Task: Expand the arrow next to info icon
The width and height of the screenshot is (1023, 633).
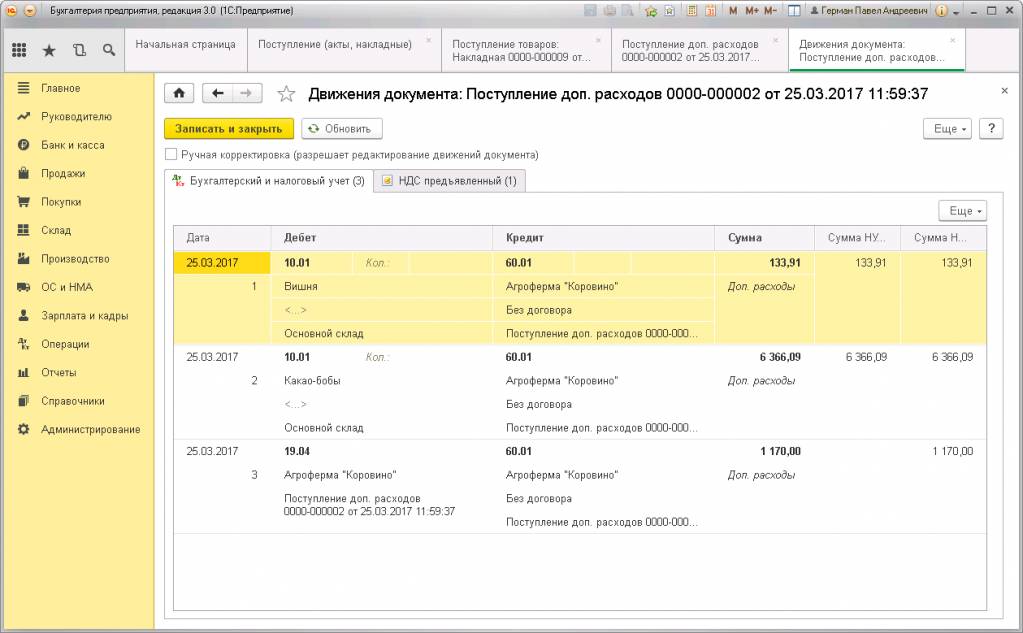Action: pyautogui.click(x=956, y=12)
